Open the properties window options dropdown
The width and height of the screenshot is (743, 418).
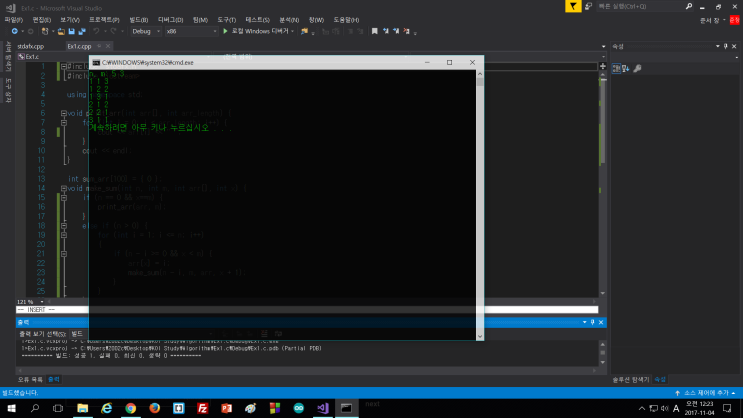click(717, 46)
